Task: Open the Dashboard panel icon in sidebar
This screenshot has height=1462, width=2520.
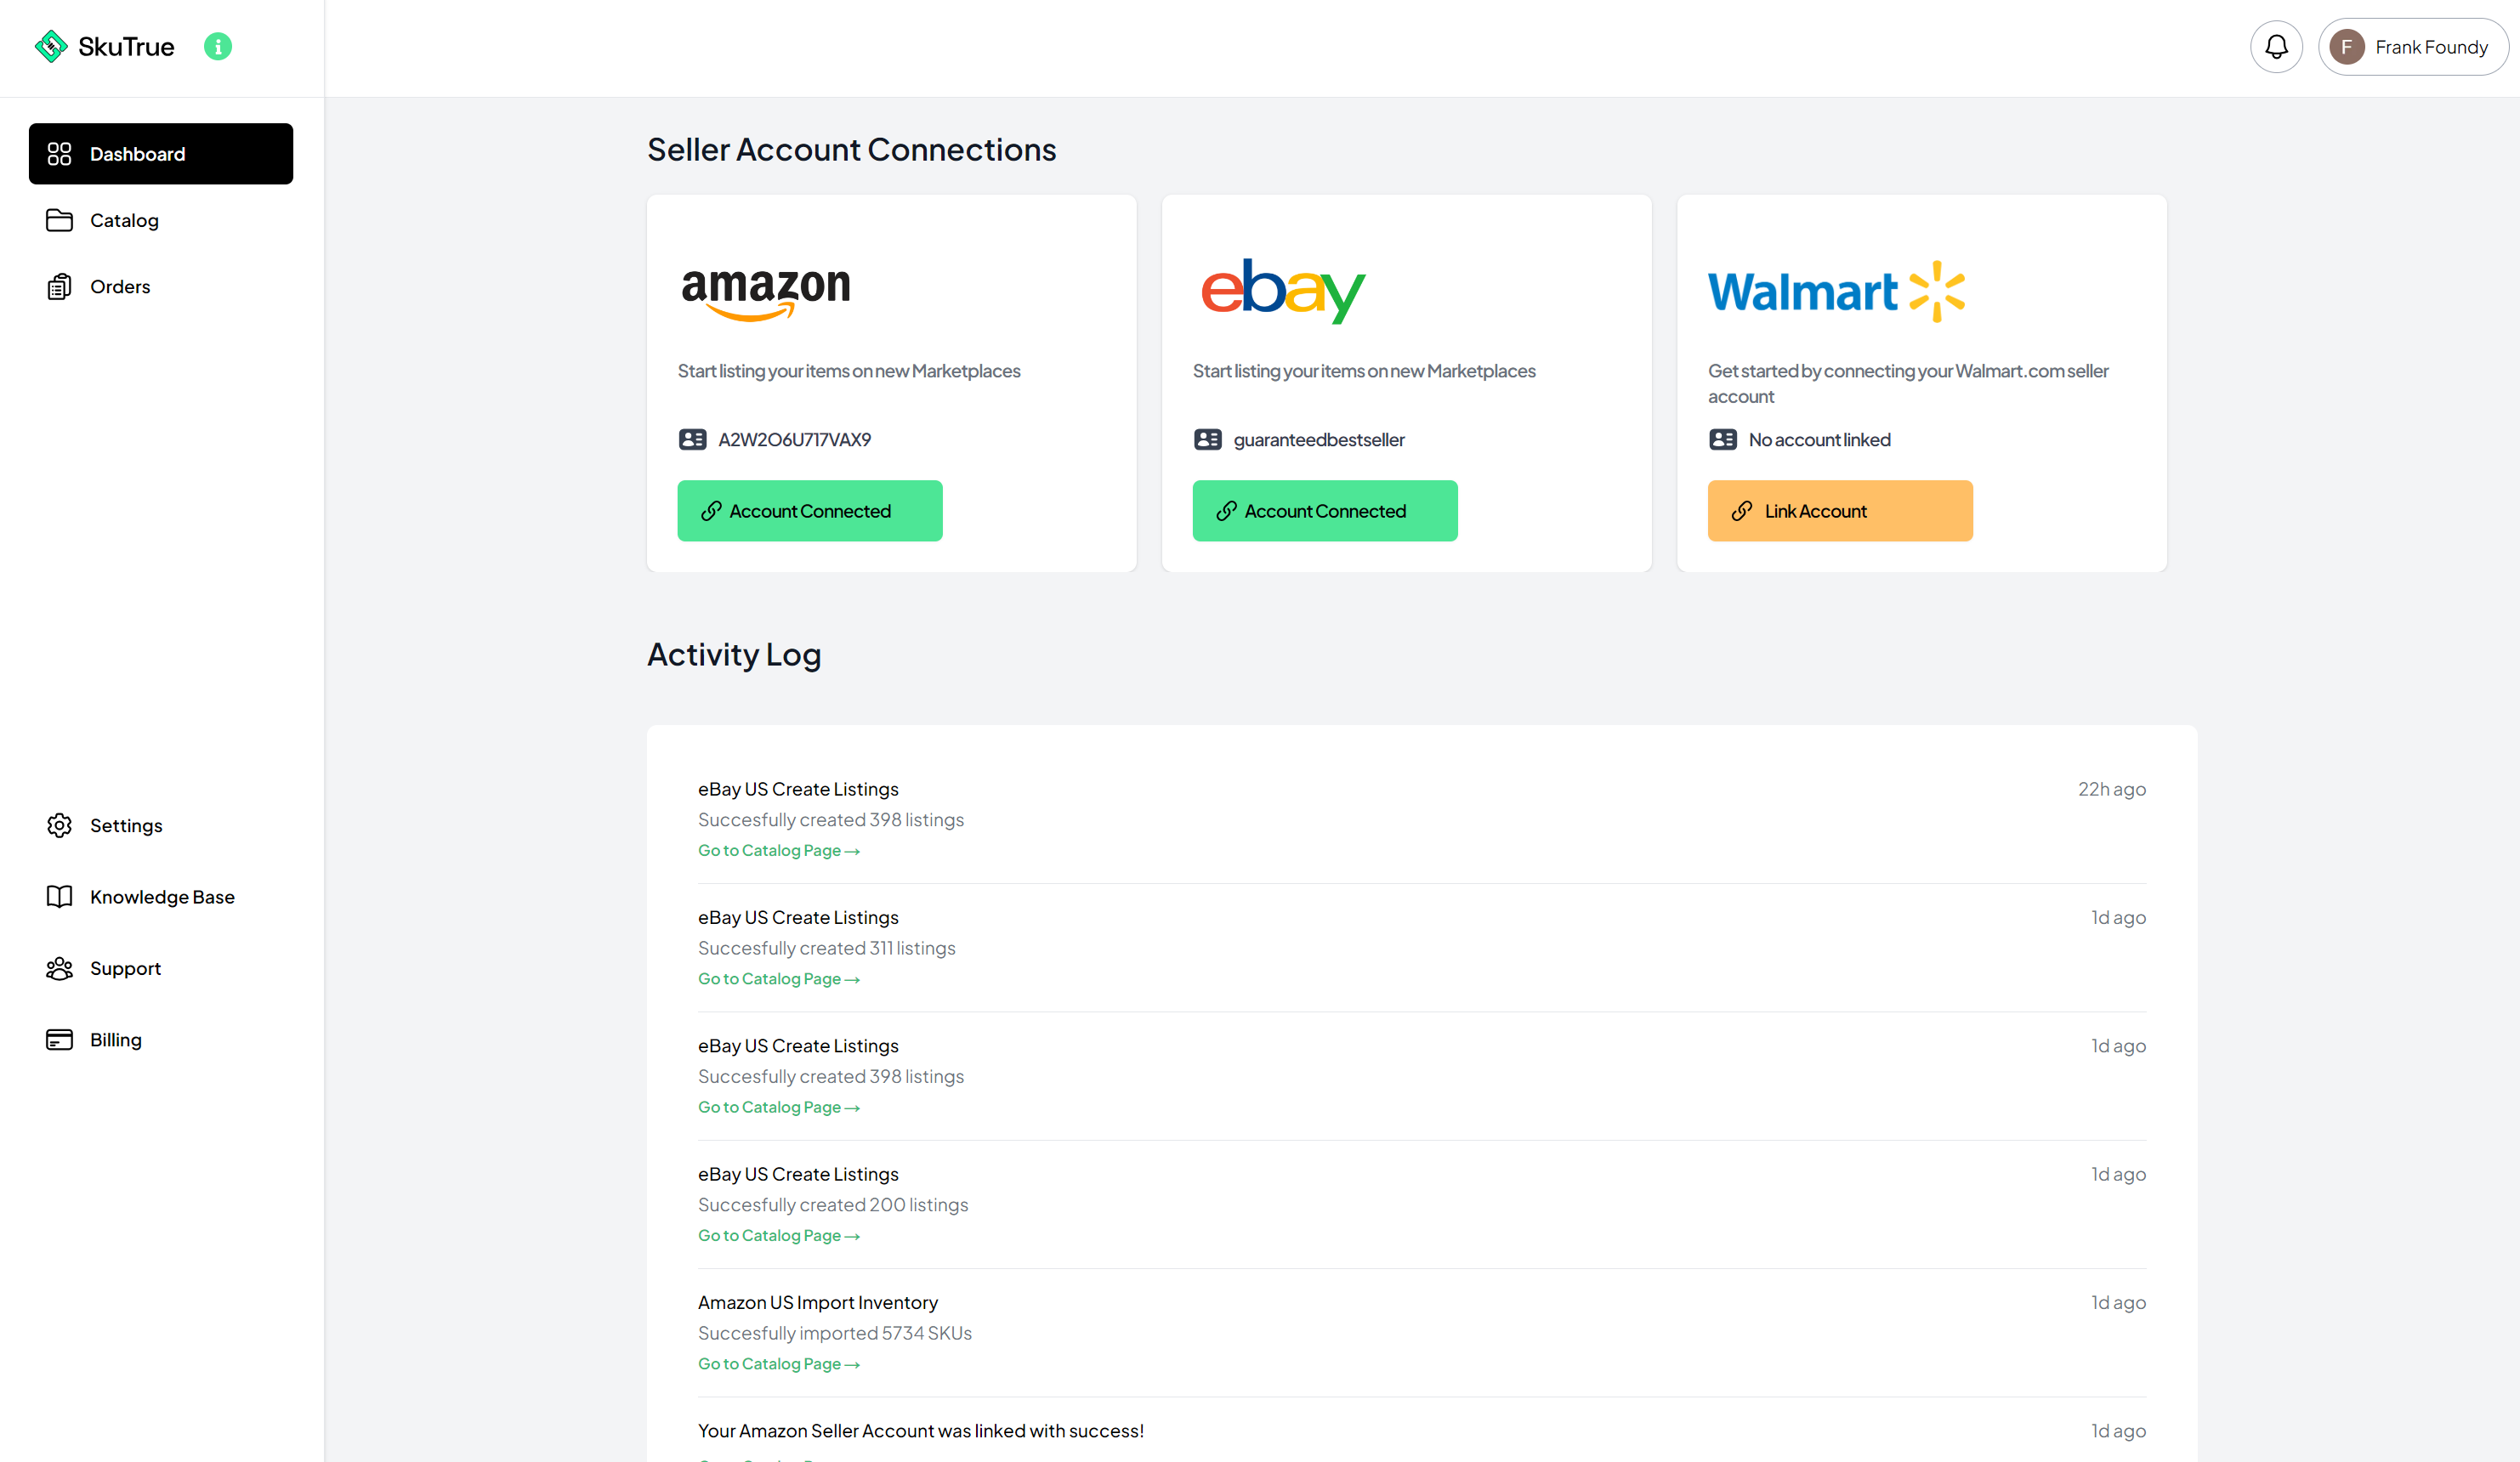Action: coord(60,153)
